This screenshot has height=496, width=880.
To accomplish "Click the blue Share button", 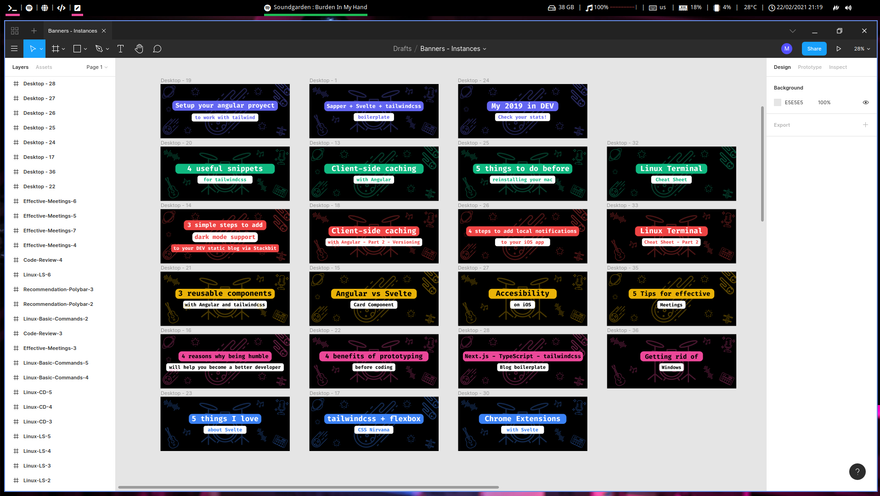I will click(x=814, y=48).
